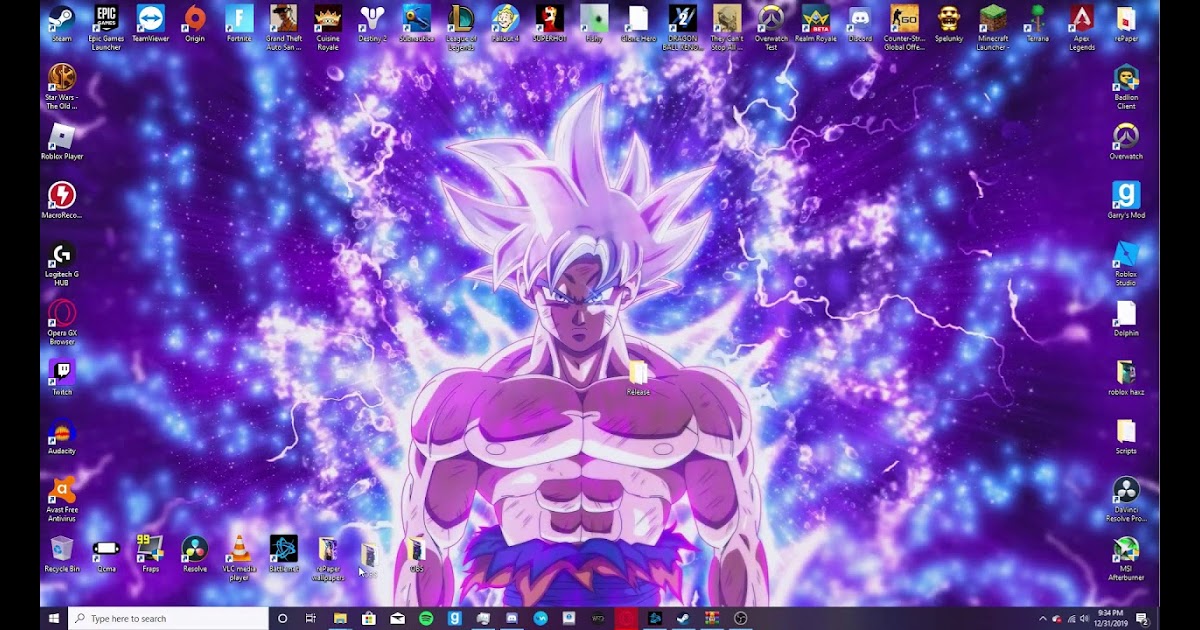Open the Steam desktop shortcut
The height and width of the screenshot is (630, 1200).
(62, 24)
